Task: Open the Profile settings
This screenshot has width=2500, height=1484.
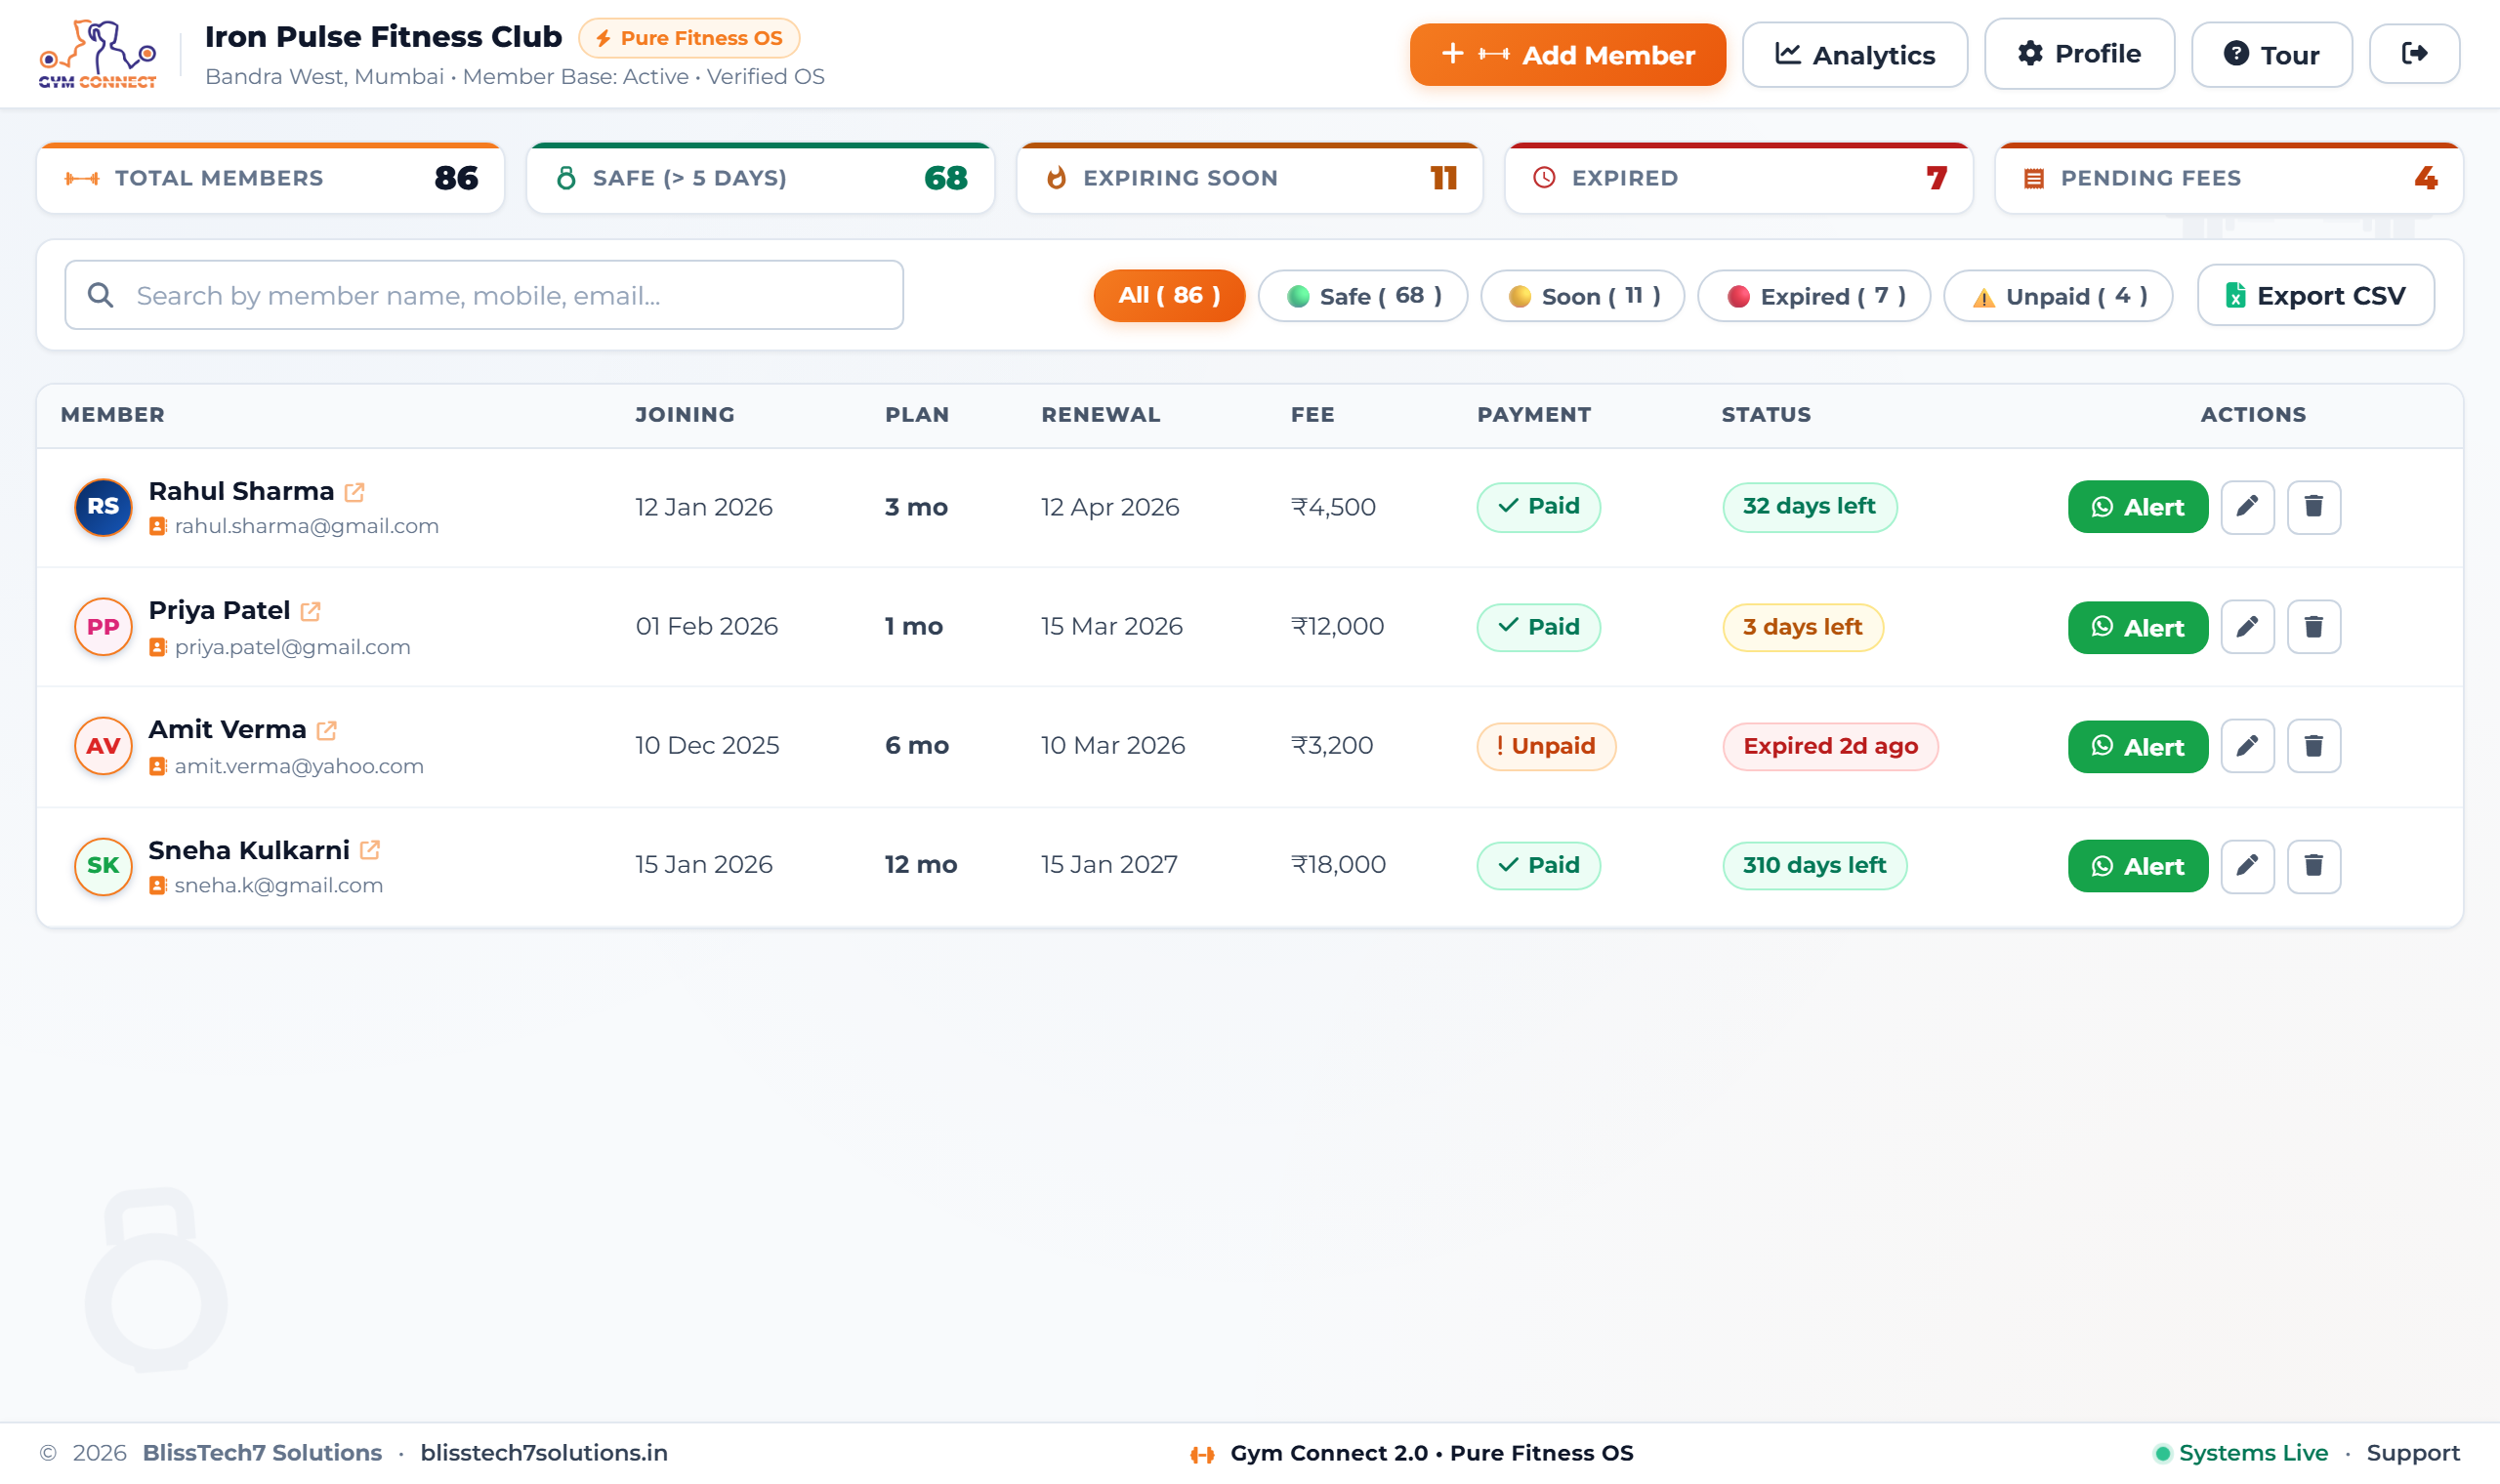Action: click(x=2079, y=54)
